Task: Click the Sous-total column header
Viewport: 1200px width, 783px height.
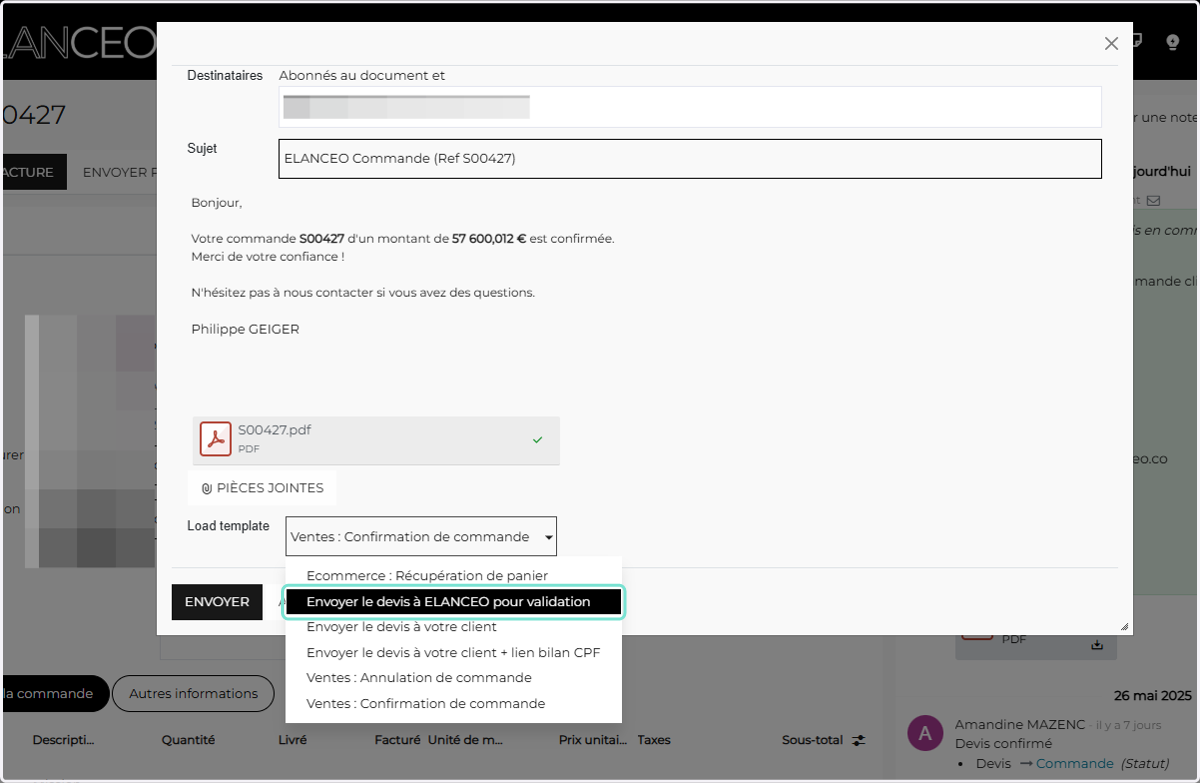Action: pyautogui.click(x=813, y=740)
